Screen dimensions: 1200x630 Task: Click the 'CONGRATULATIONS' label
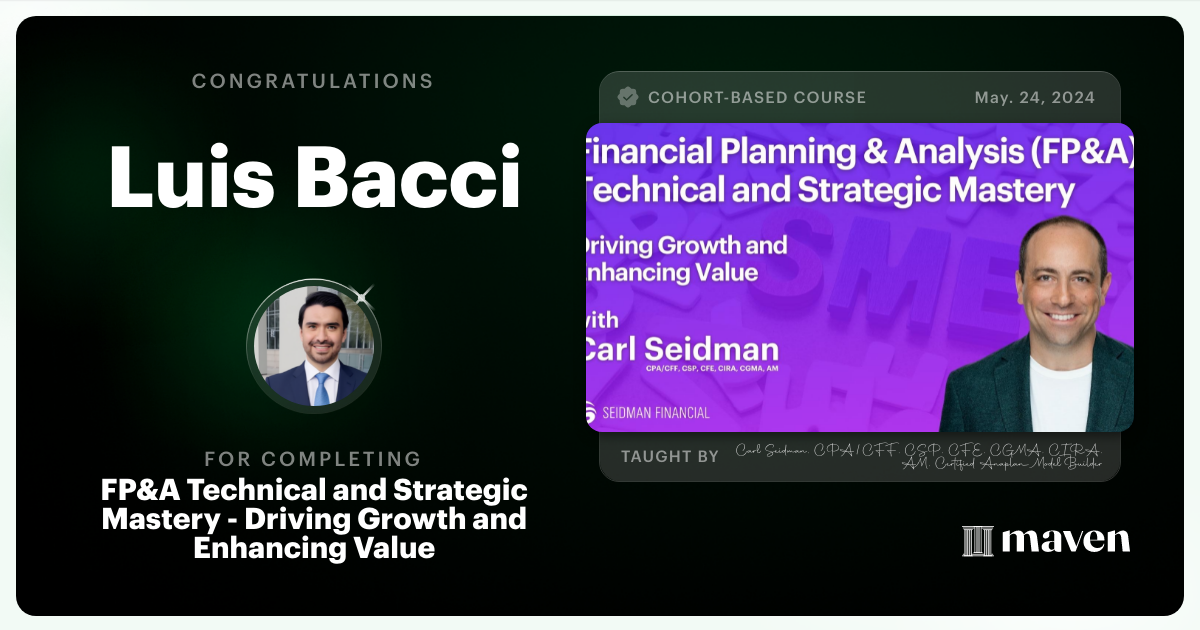[x=313, y=81]
